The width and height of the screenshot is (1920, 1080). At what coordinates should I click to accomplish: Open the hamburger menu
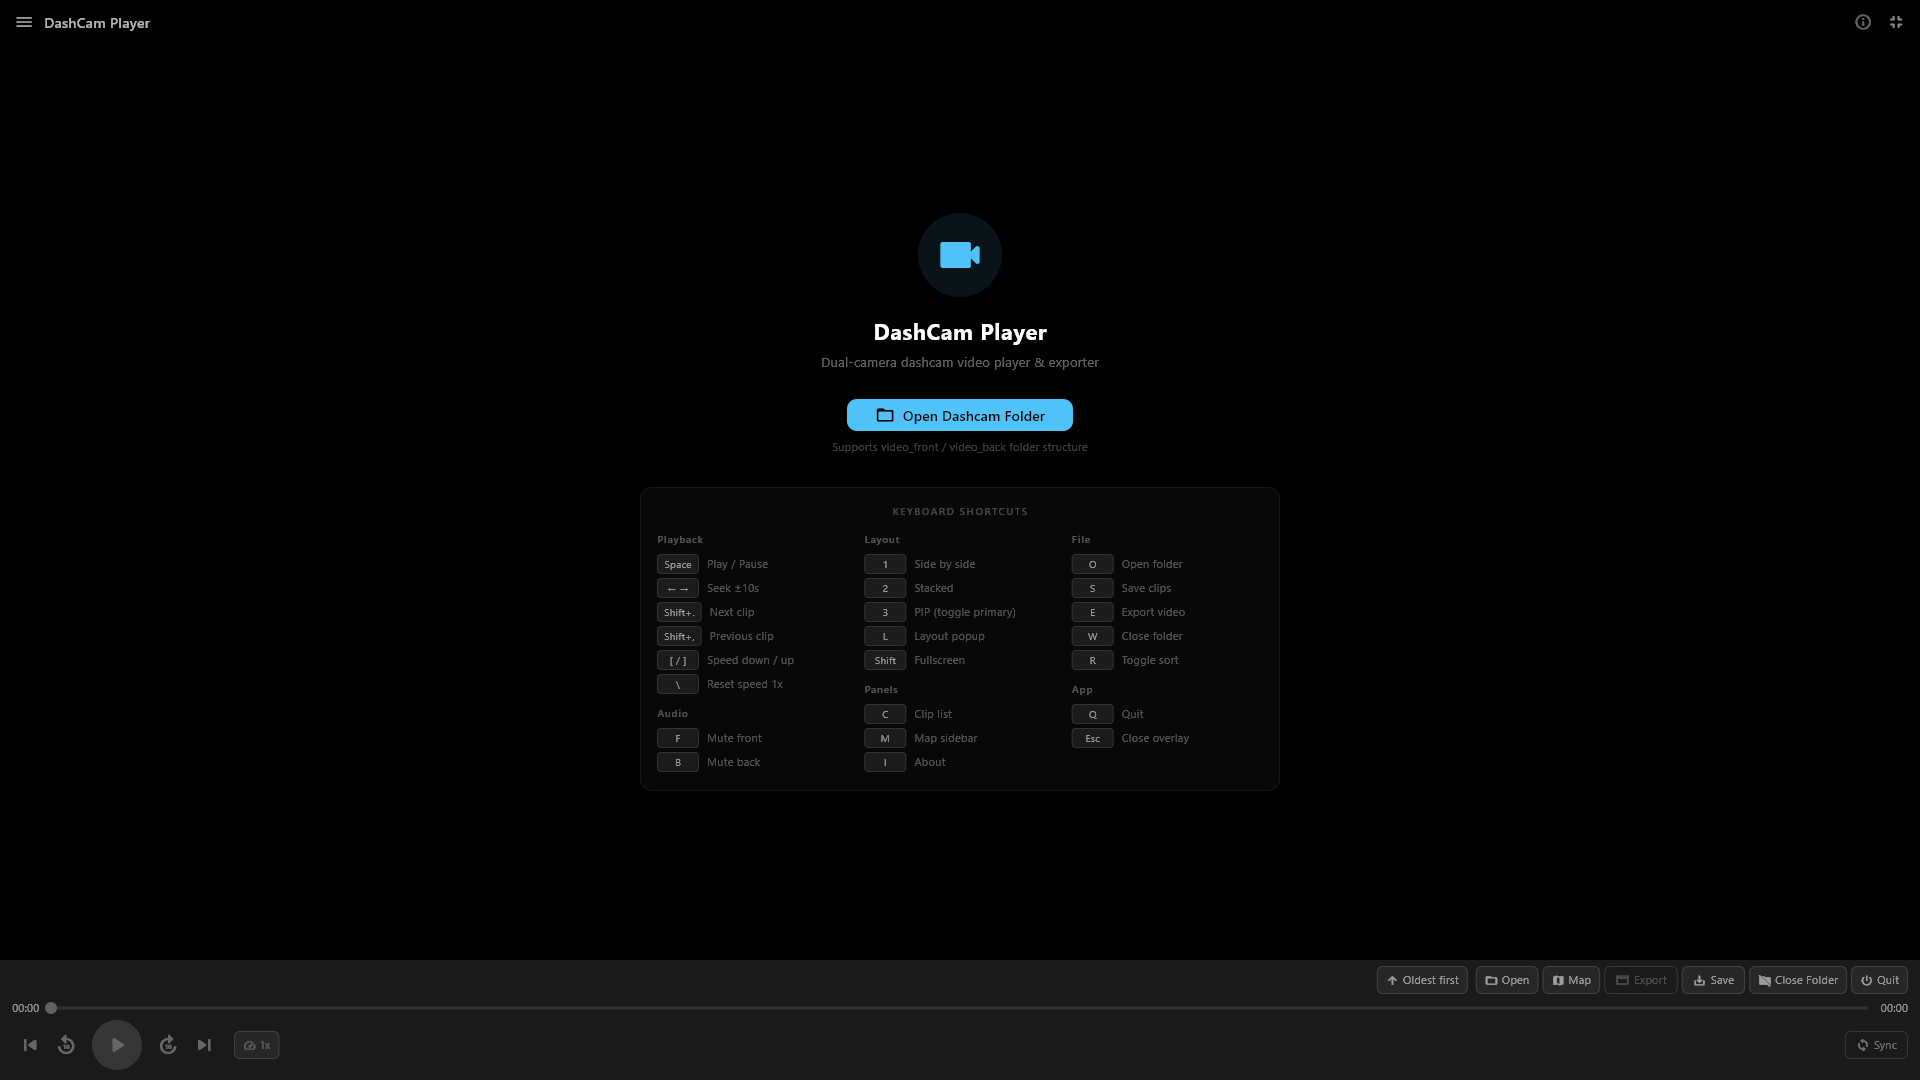tap(23, 22)
